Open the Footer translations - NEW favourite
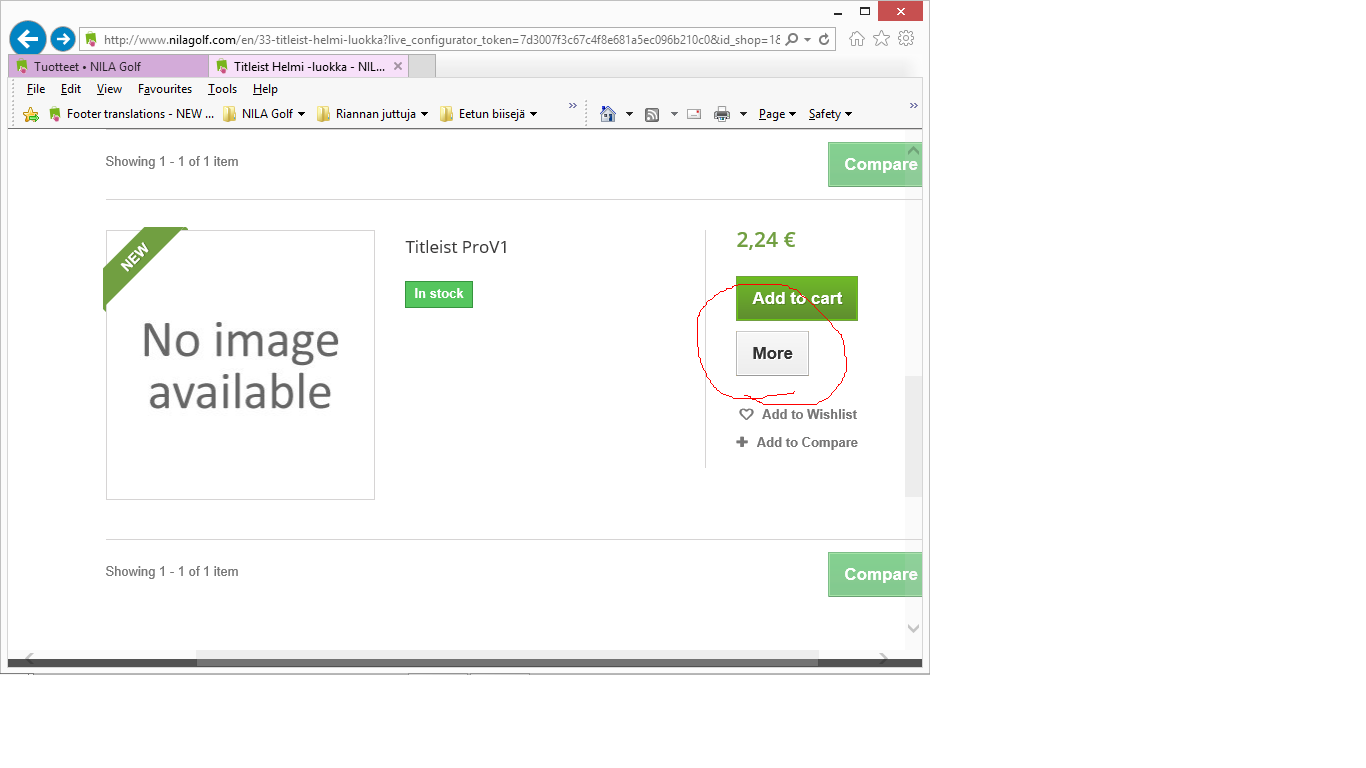Viewport: 1366px width, 768px height. [131, 114]
